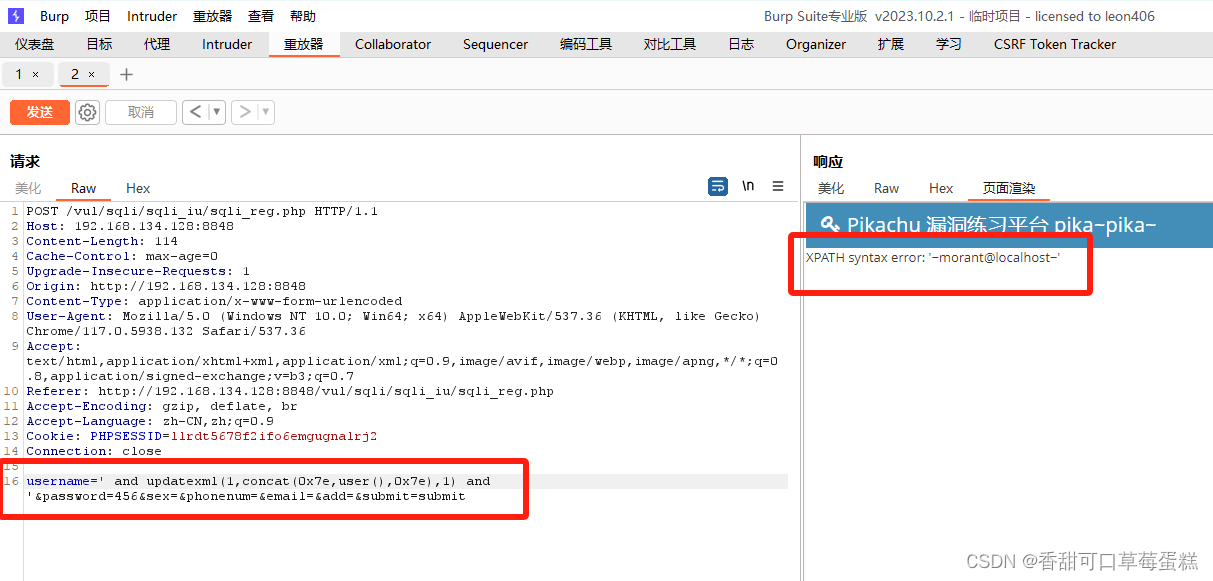Click the POST request line text
Screen dimensions: 1213x581
(202, 211)
